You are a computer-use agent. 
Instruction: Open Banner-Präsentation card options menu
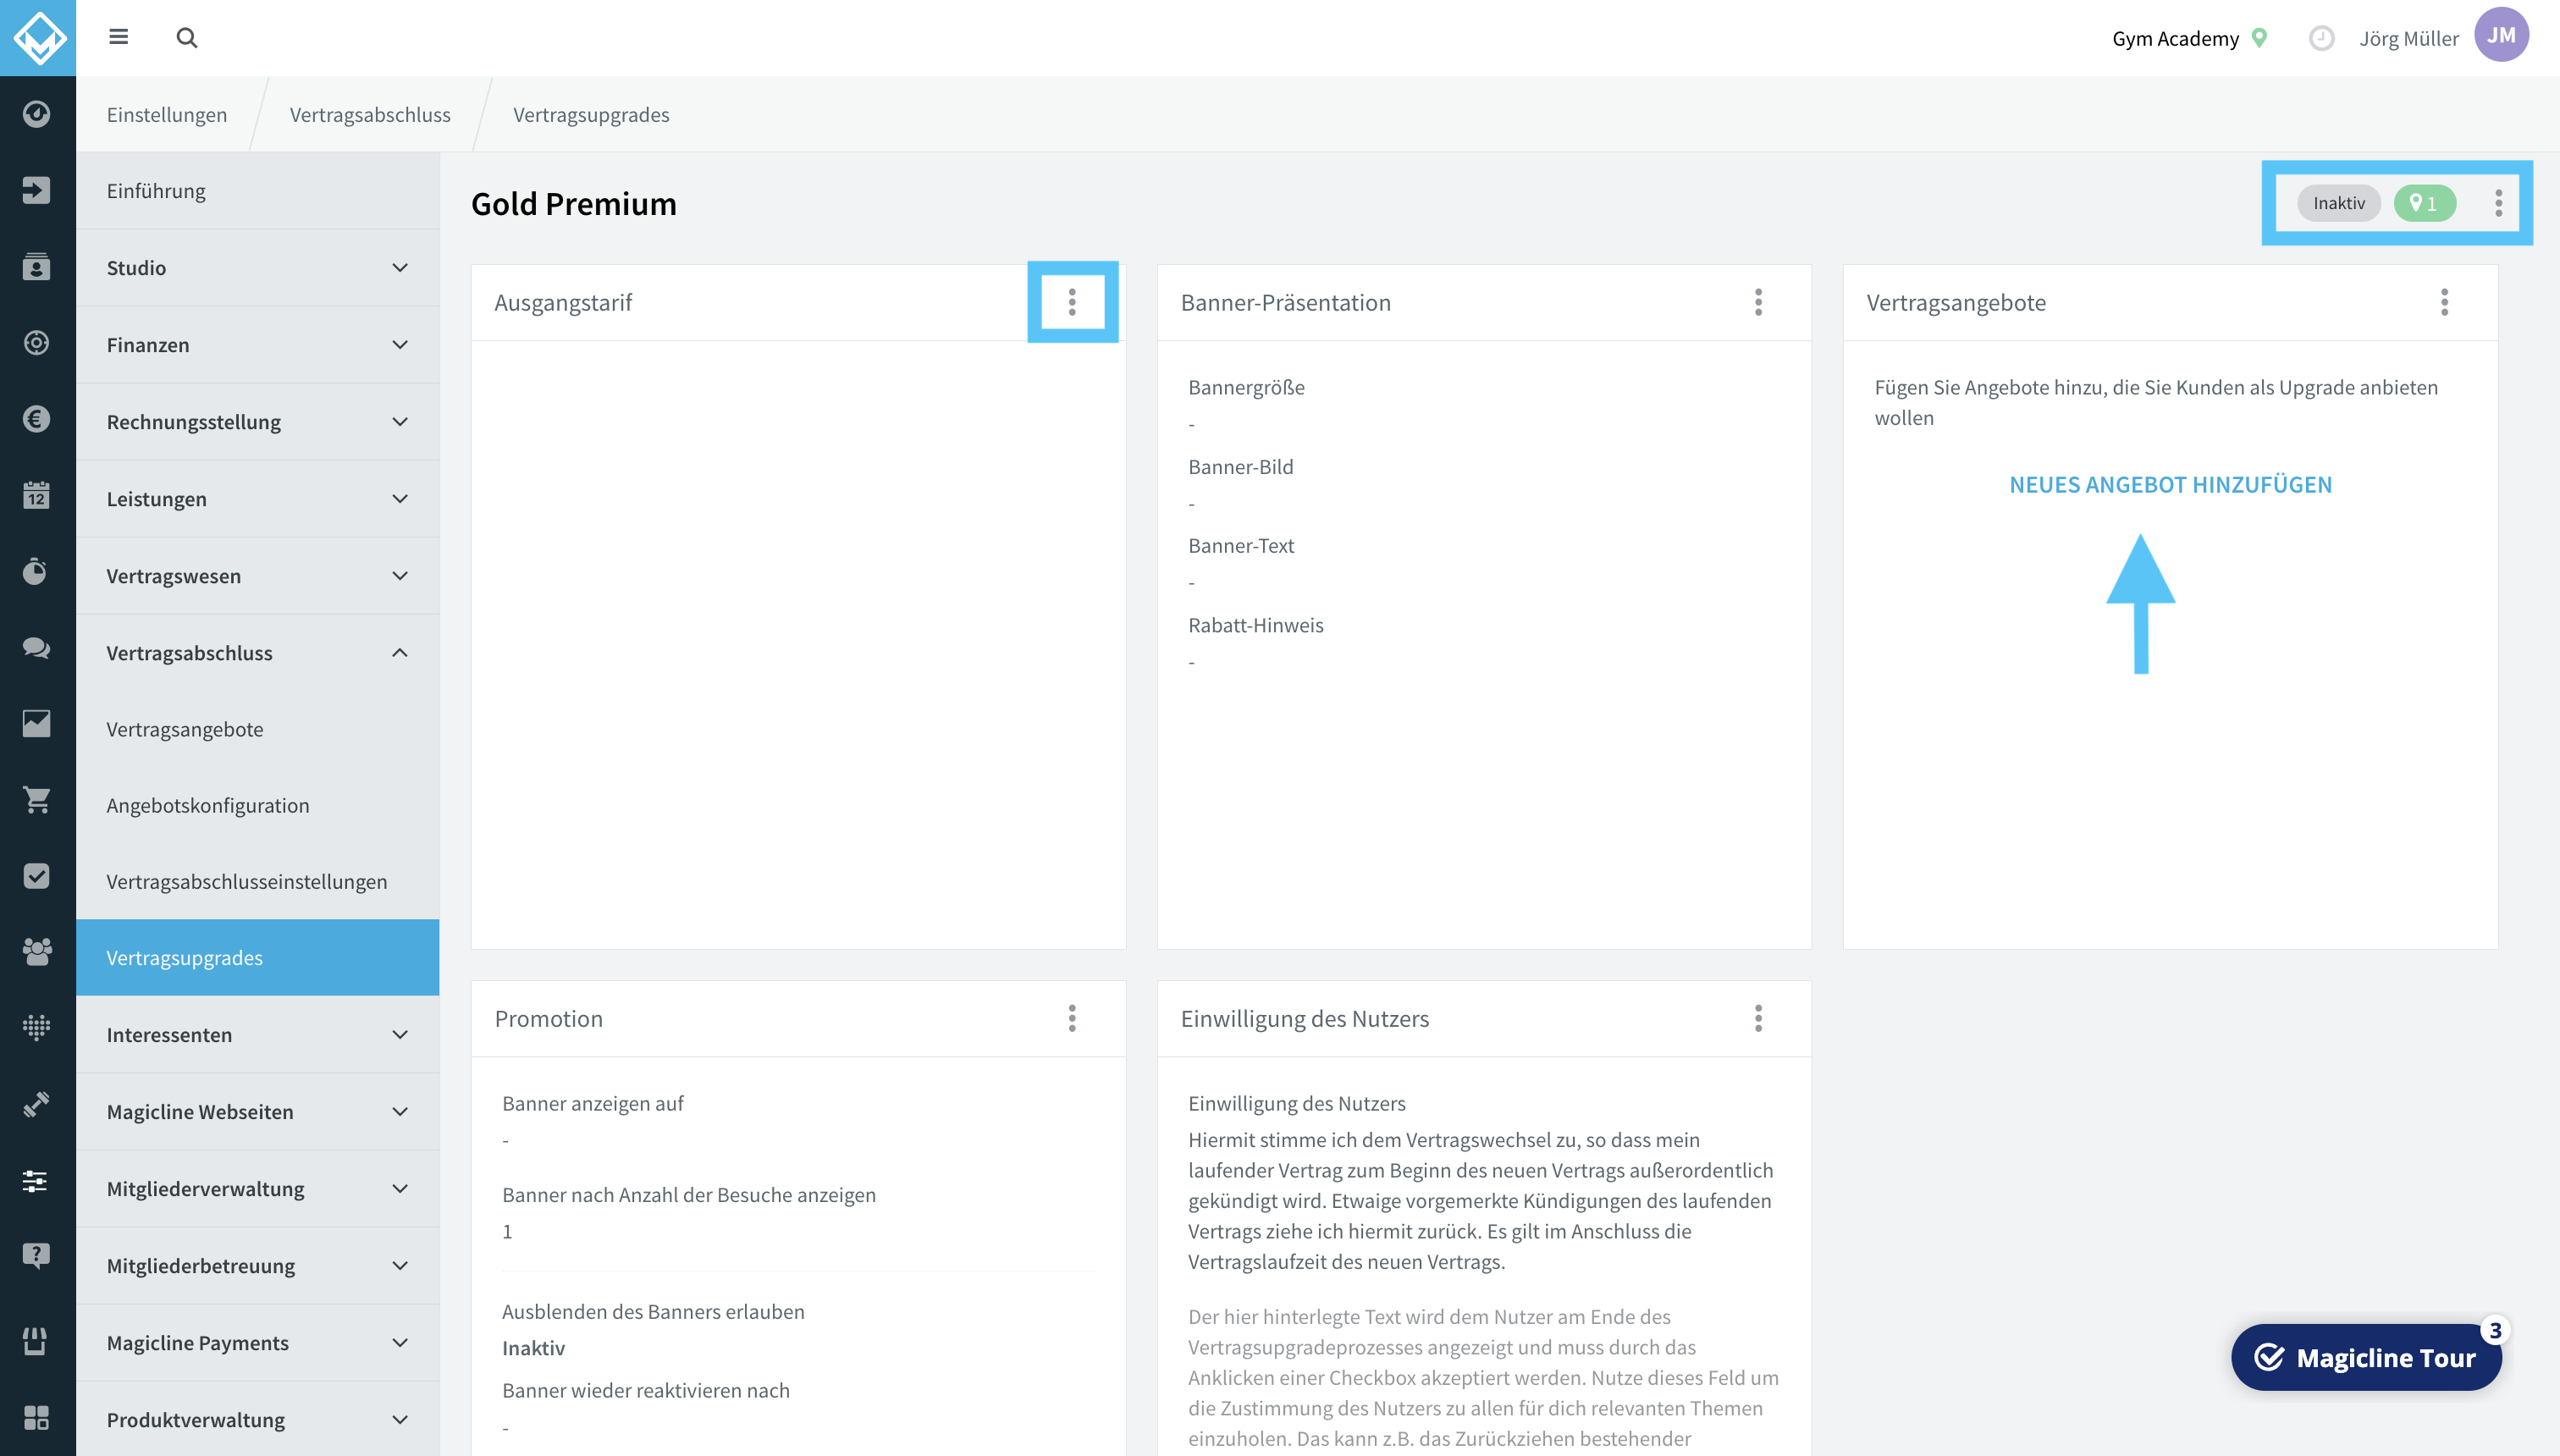click(1758, 302)
